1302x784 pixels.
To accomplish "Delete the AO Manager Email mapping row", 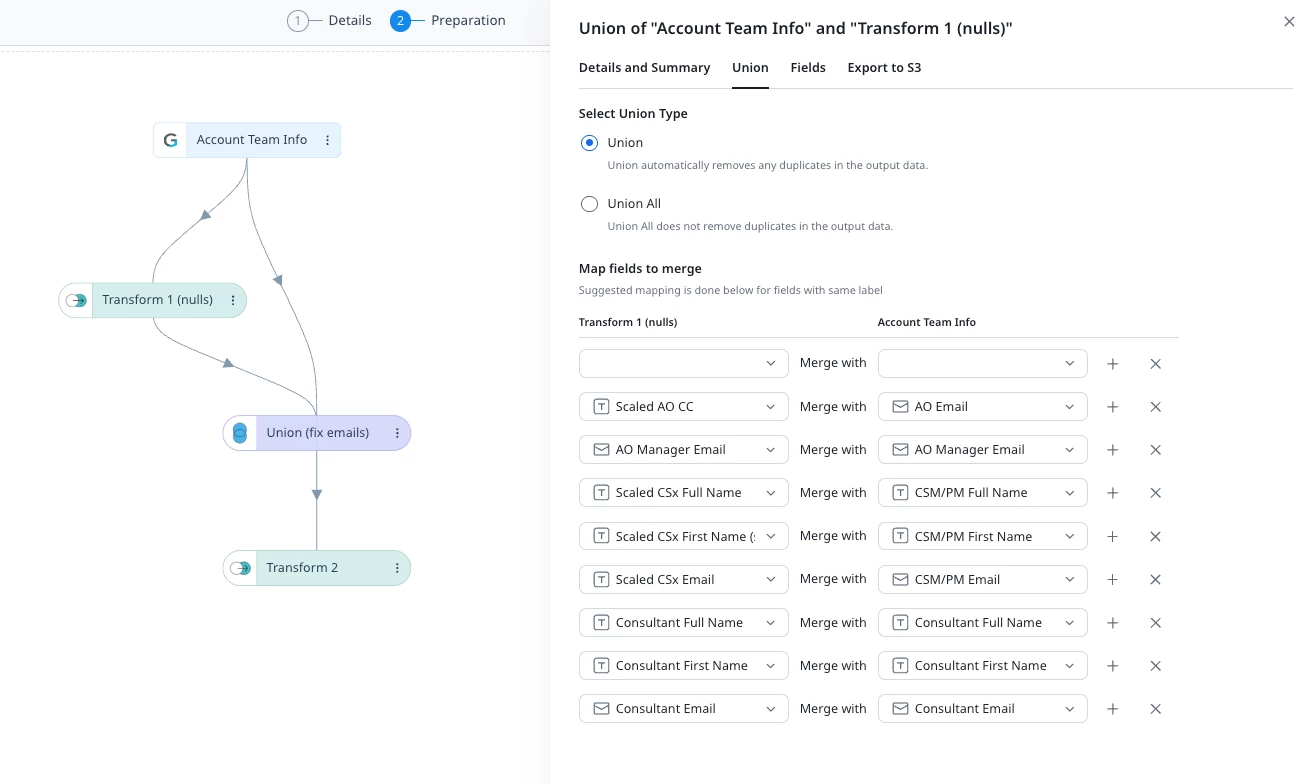I will (1155, 450).
